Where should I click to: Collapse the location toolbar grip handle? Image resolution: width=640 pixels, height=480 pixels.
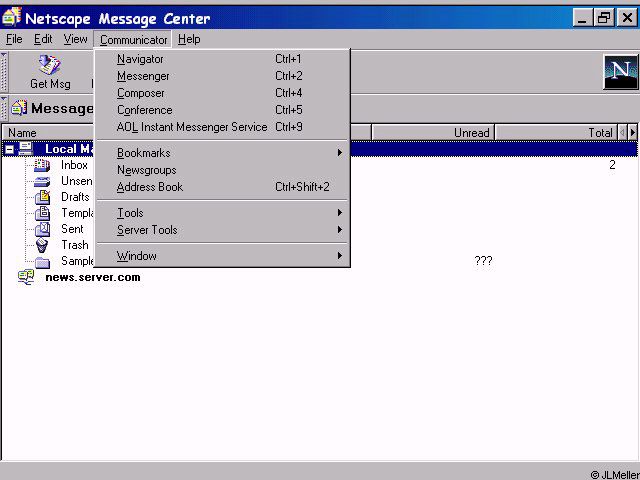4,108
